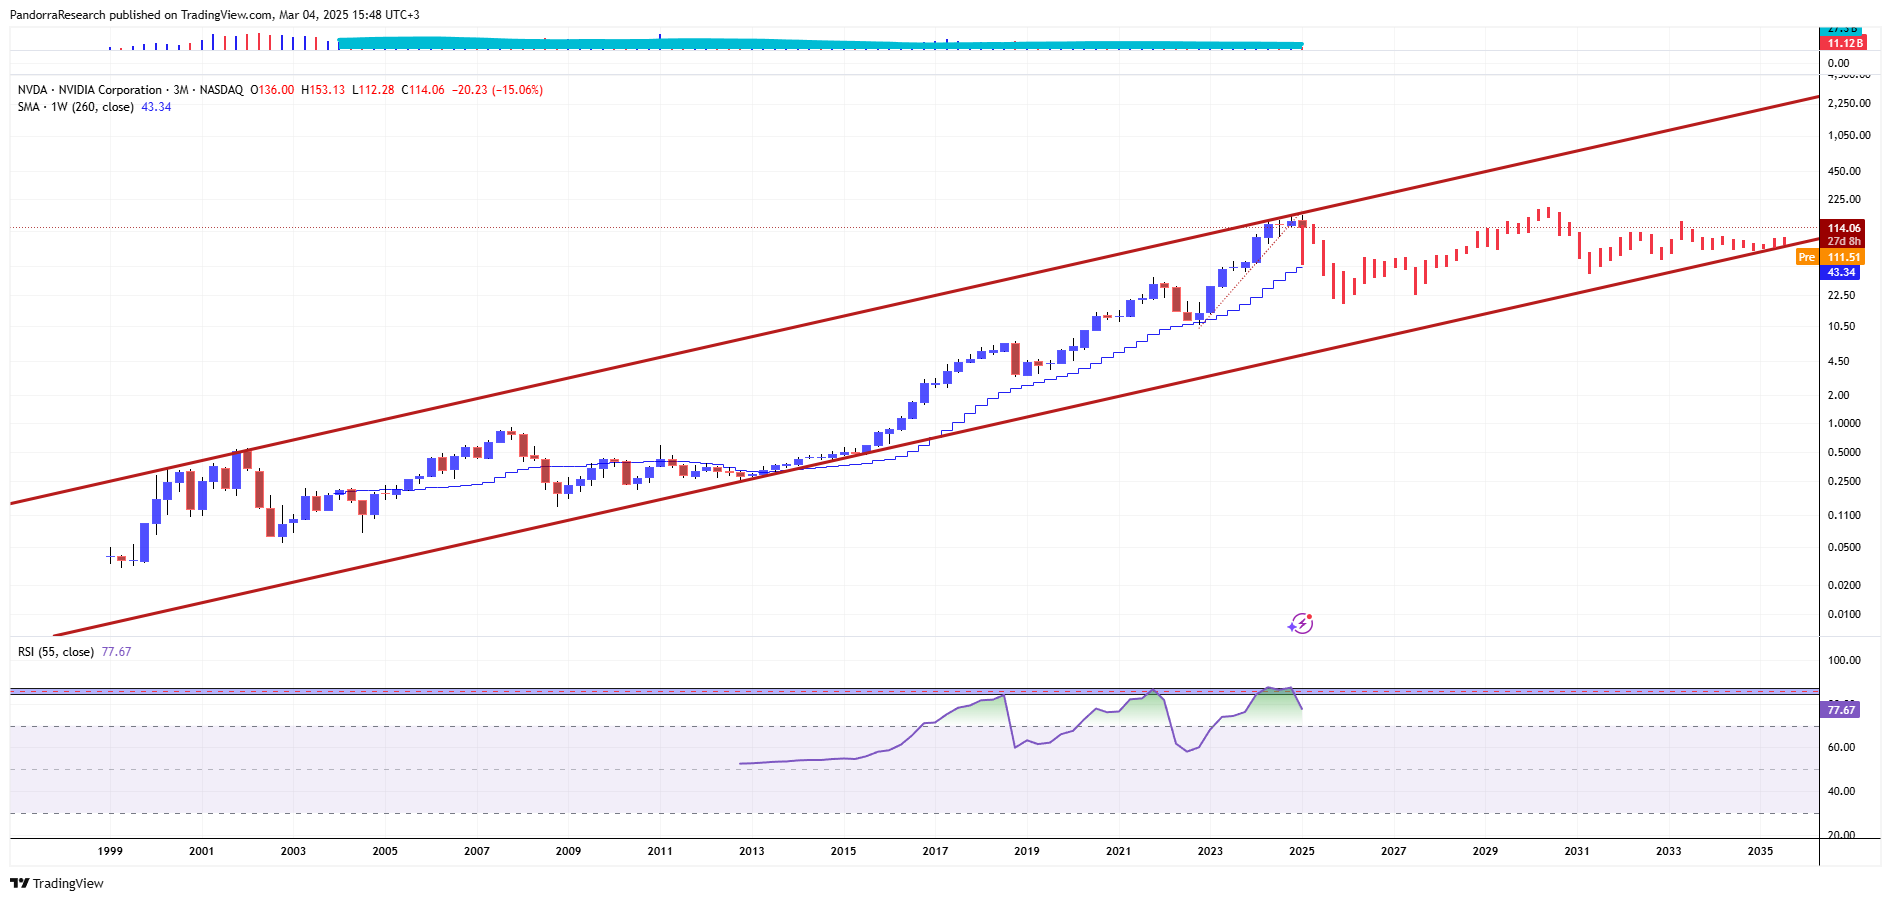
Task: Click the SMA 1W (260, close) indicator legend
Action: coord(76,107)
